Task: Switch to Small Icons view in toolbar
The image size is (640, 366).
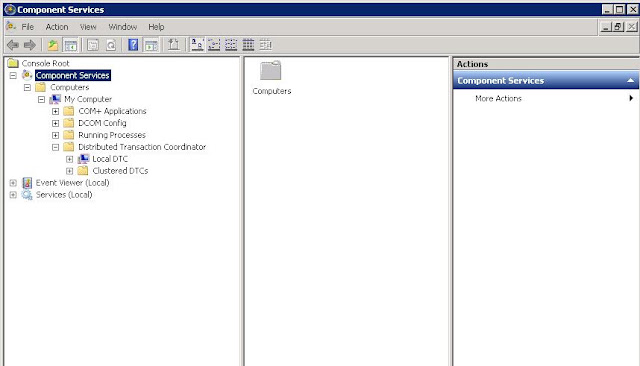Action: (214, 45)
